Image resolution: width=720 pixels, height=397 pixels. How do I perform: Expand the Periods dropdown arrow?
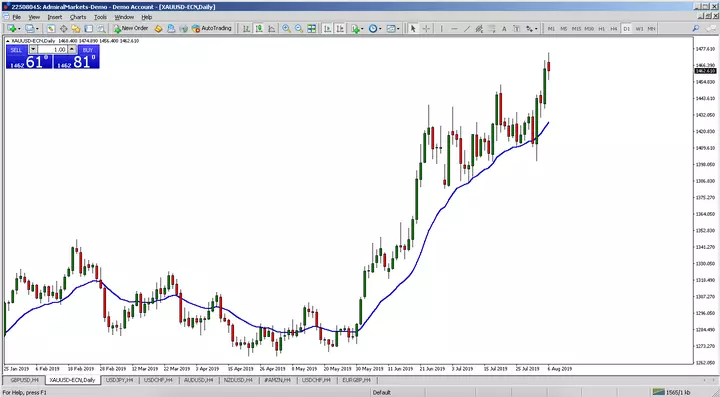click(380, 28)
